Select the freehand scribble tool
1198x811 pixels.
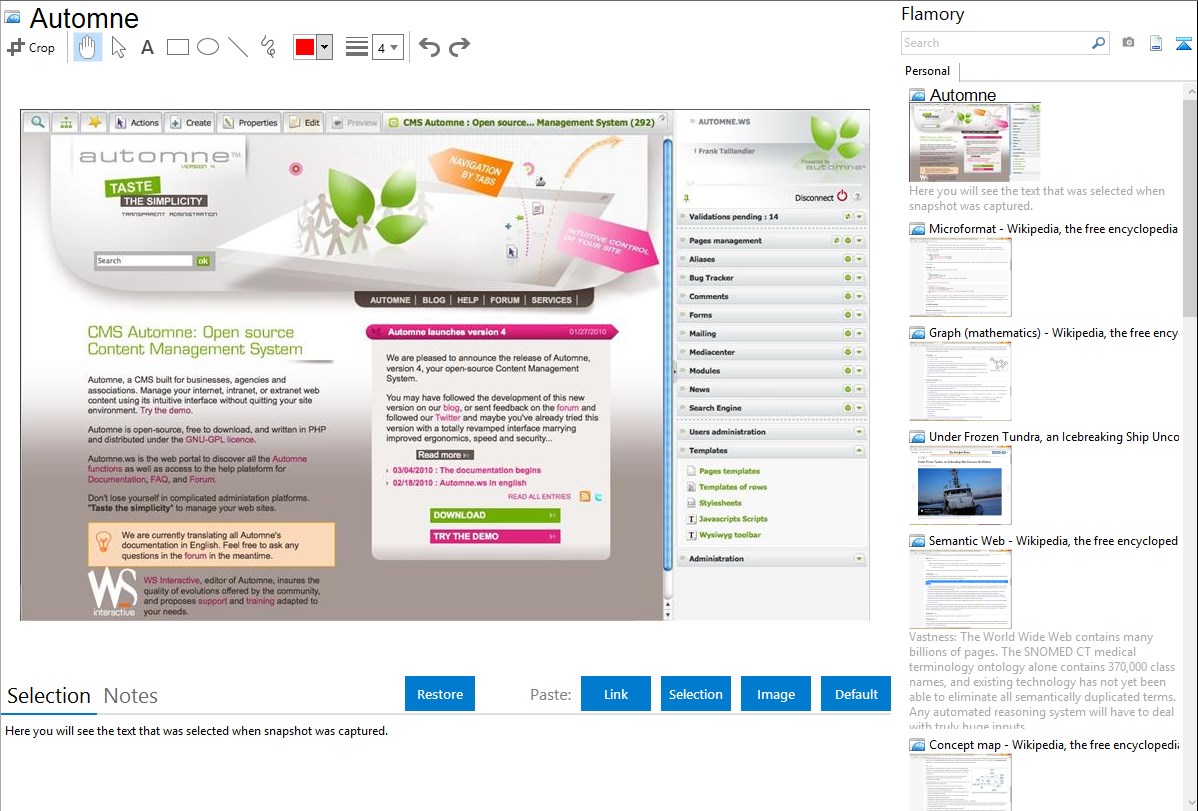[x=268, y=47]
